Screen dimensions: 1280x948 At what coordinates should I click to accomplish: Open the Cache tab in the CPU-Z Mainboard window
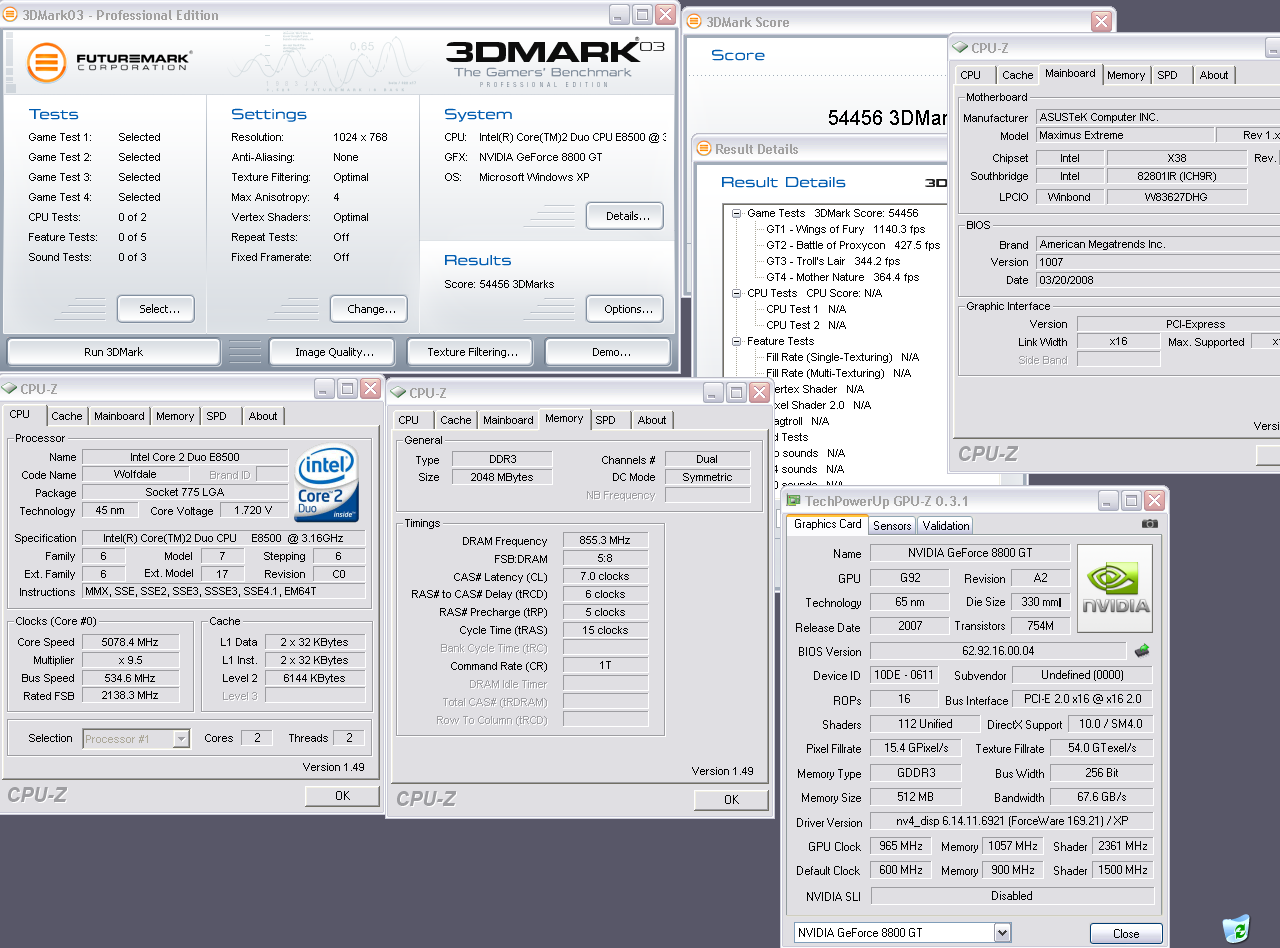click(1018, 75)
